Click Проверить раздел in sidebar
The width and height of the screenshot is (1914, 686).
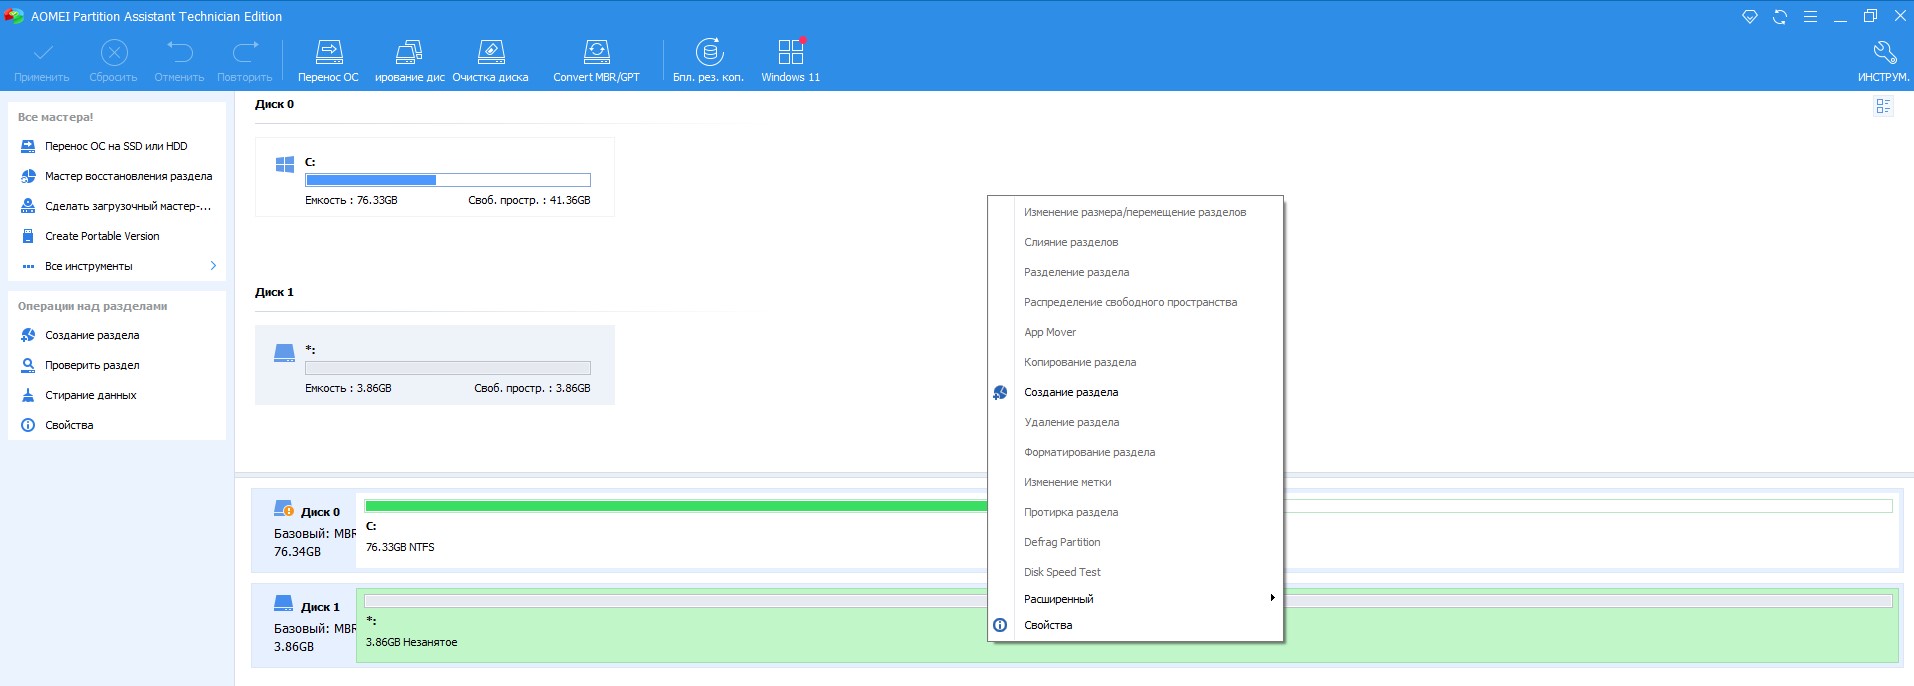click(x=92, y=365)
